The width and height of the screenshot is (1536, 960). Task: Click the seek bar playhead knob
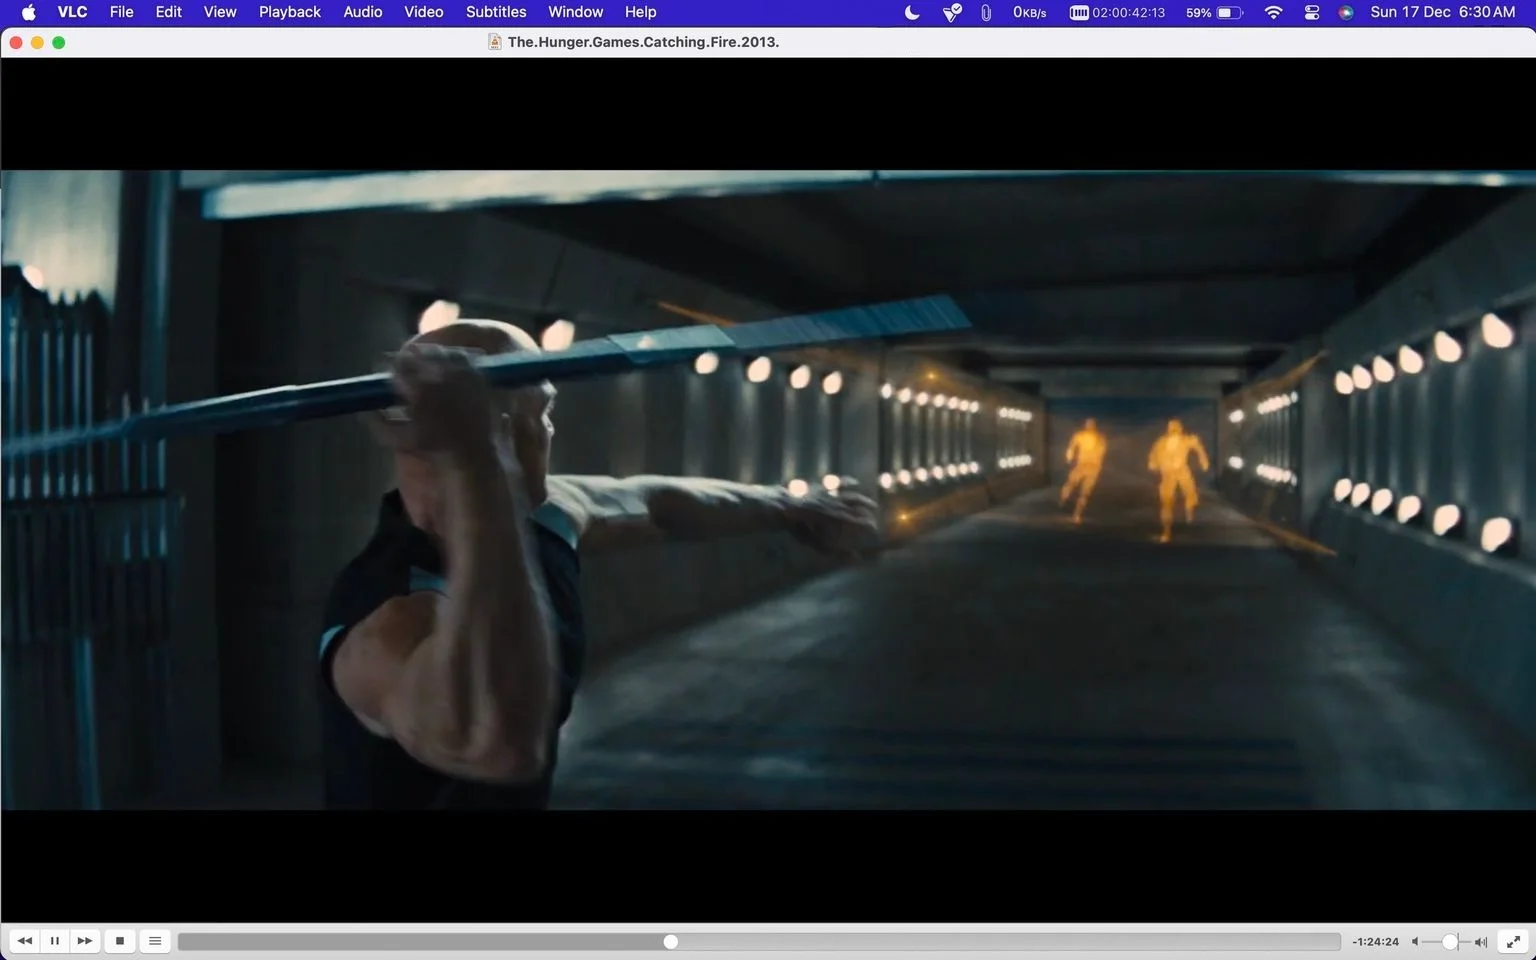pyautogui.click(x=671, y=942)
